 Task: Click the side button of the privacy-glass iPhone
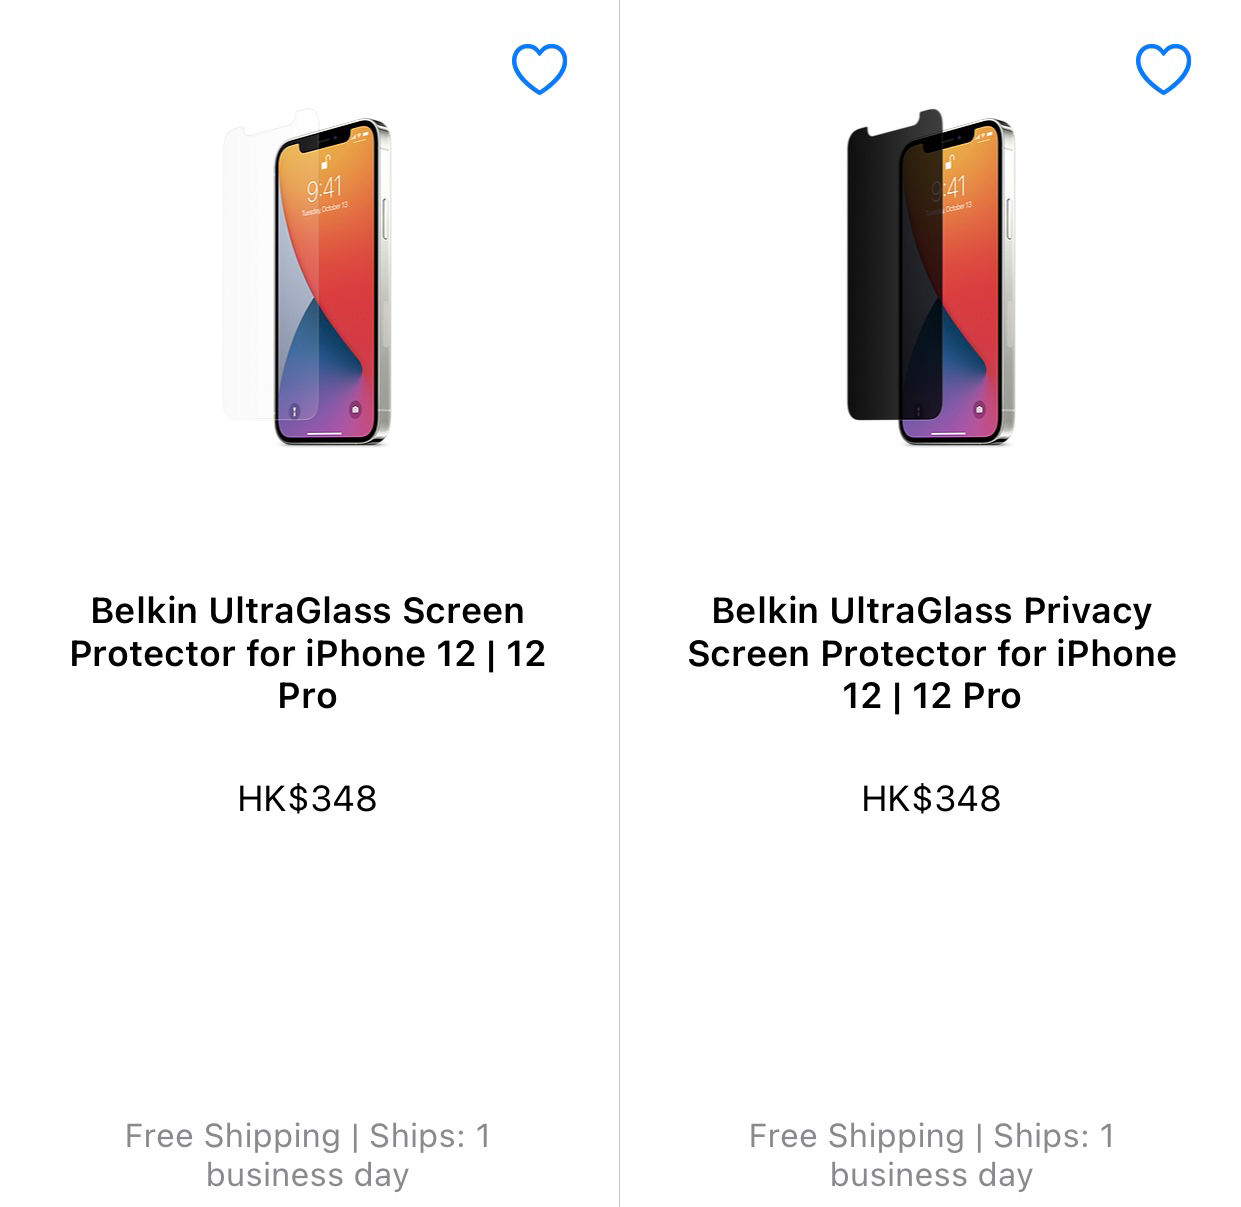pos(1010,218)
